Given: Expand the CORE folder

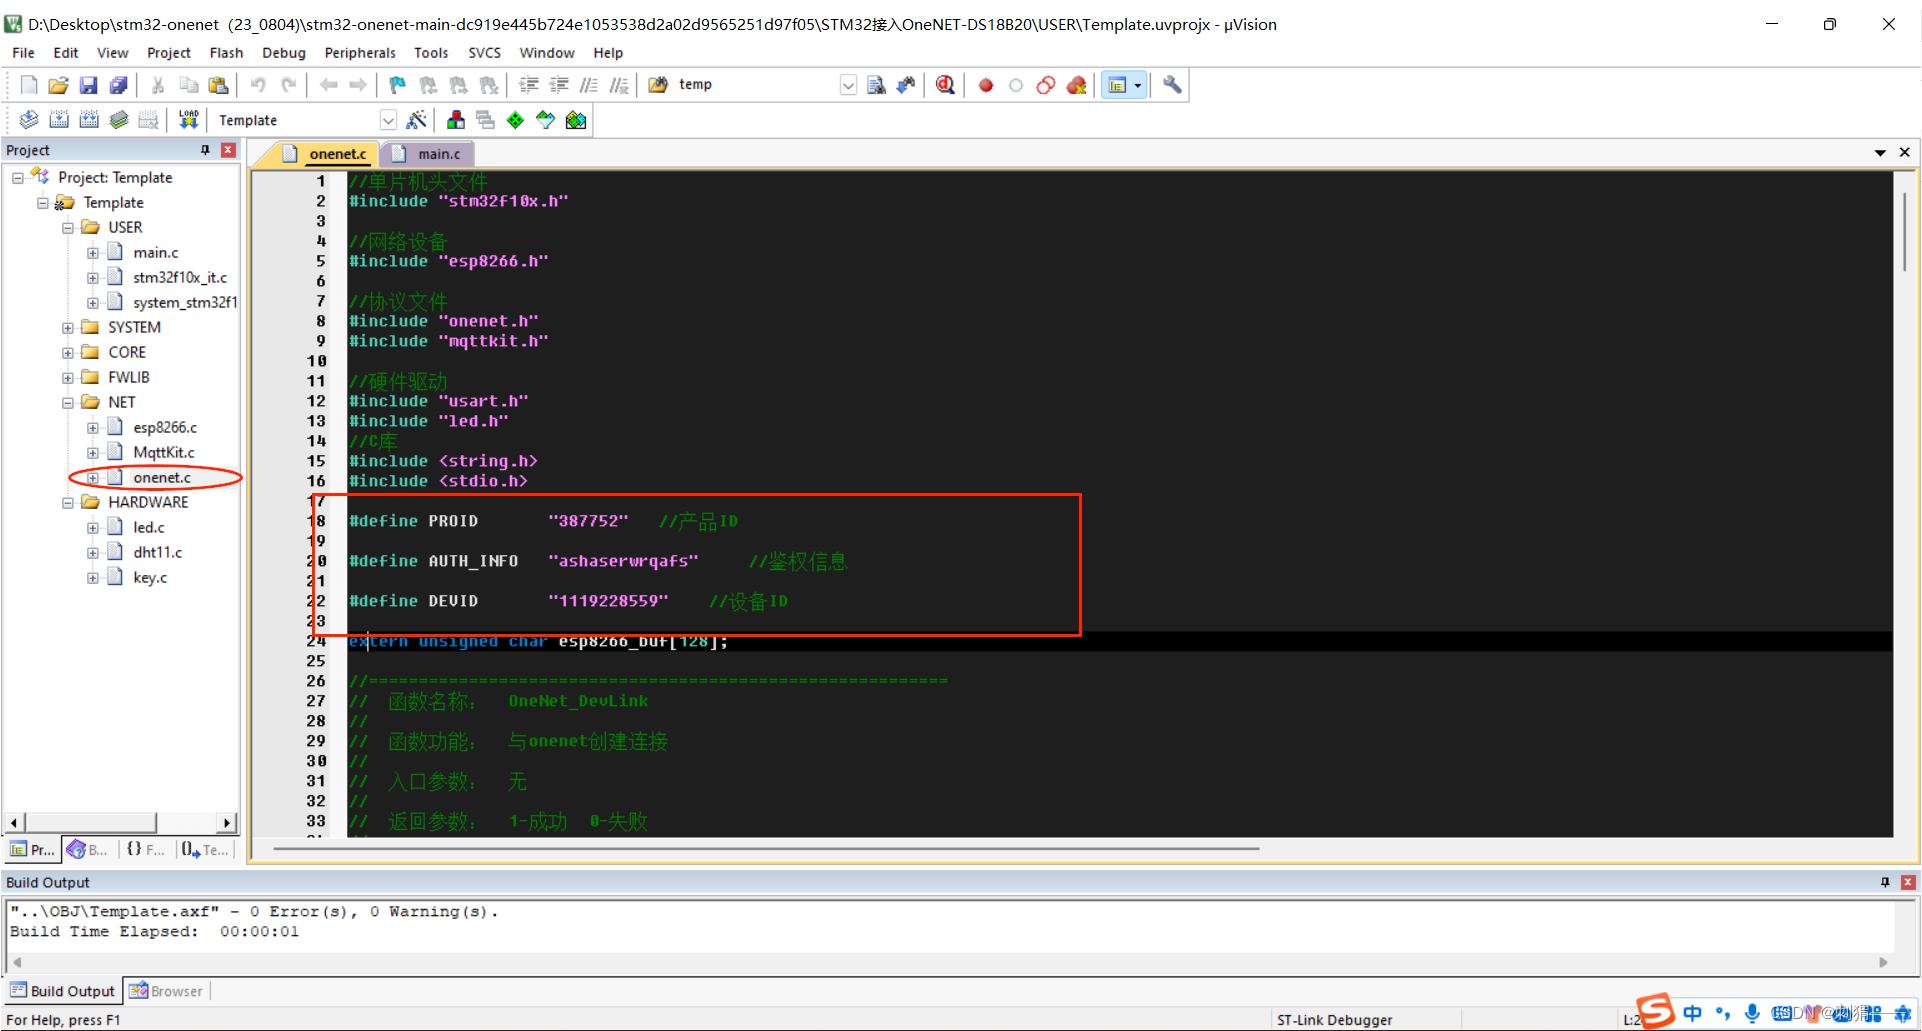Looking at the screenshot, I should click(x=68, y=353).
